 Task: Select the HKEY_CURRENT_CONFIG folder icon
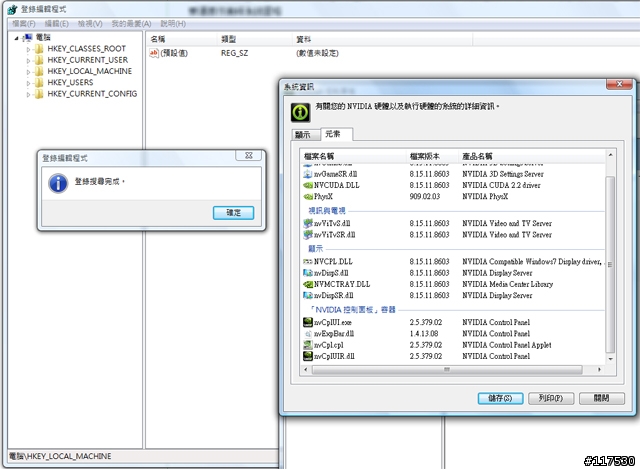pos(39,94)
